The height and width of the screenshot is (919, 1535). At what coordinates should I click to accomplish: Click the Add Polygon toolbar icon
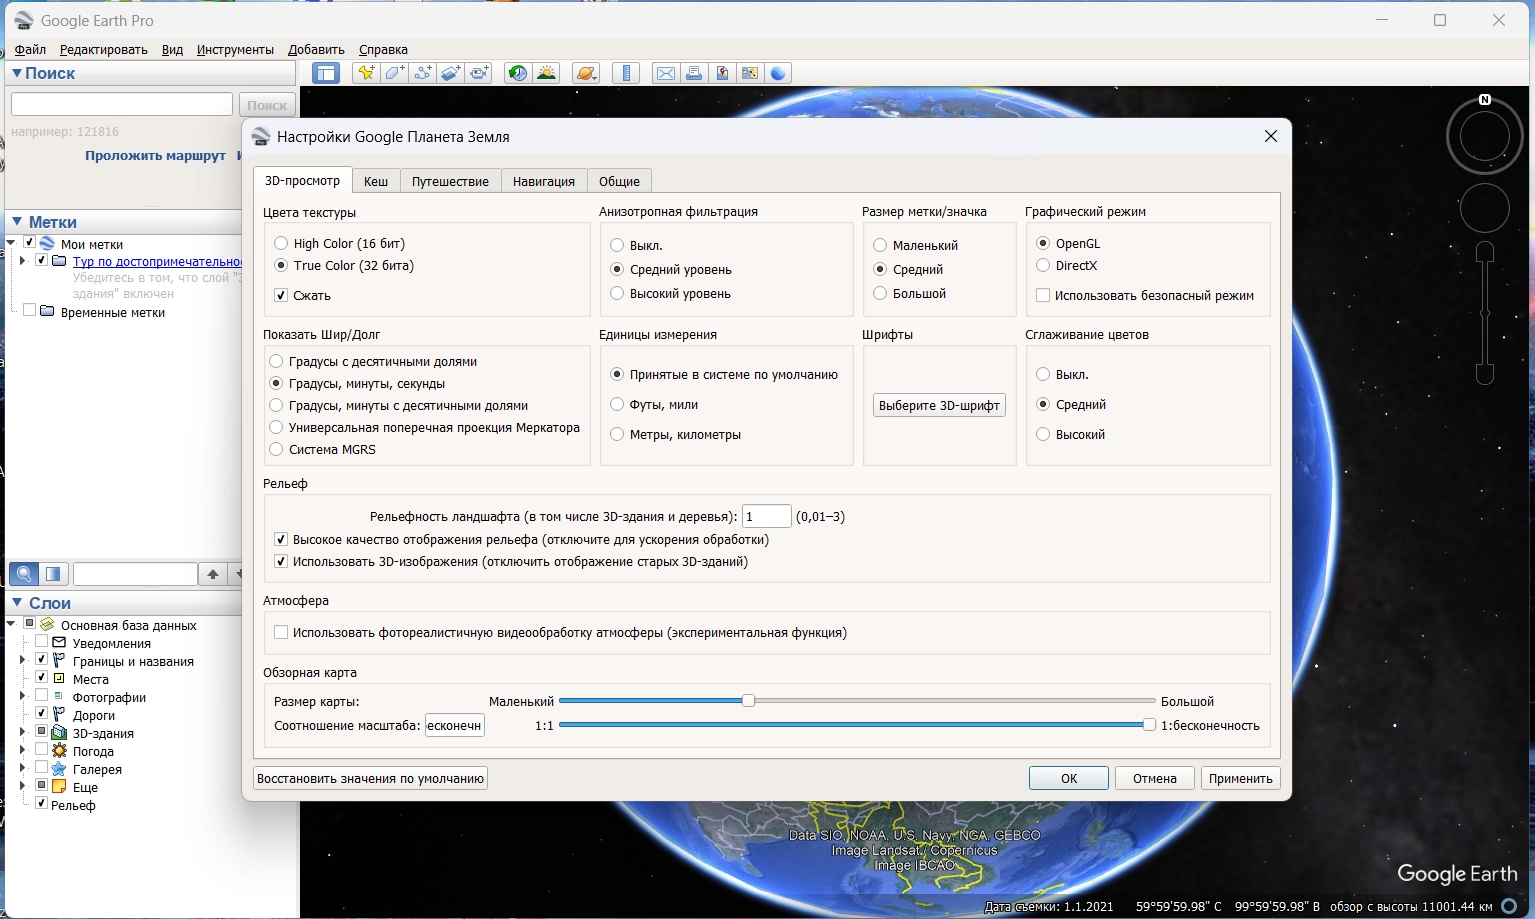(394, 73)
